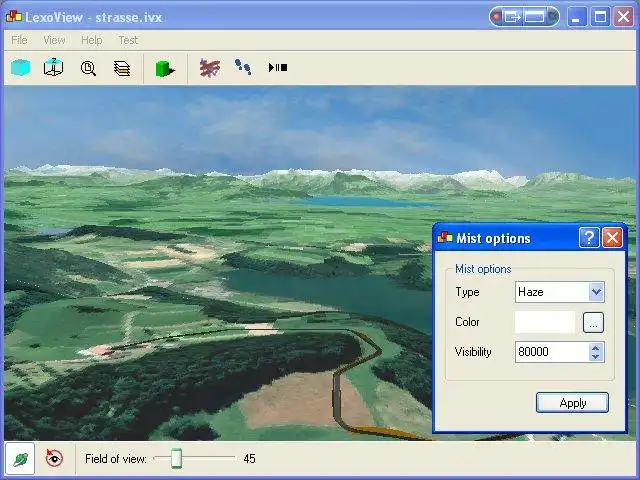Open the Test menu
The width and height of the screenshot is (640, 480).
coord(128,40)
